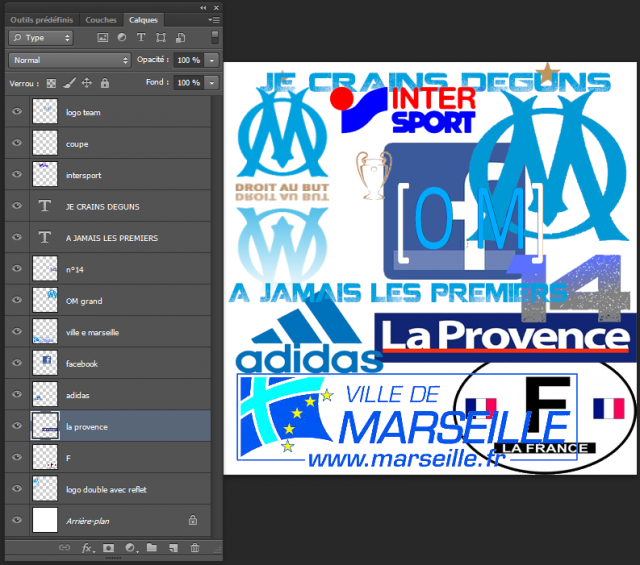Select the coupe layer name

tap(77, 144)
